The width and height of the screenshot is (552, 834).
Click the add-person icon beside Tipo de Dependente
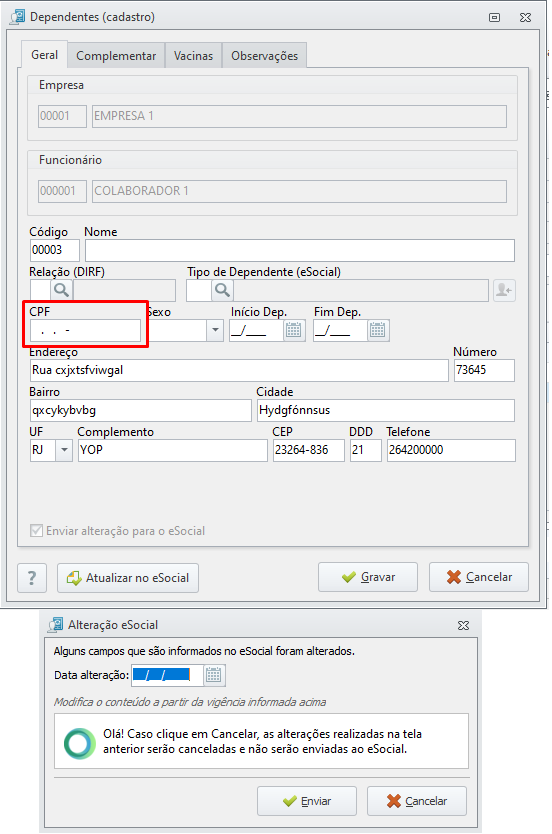[504, 290]
